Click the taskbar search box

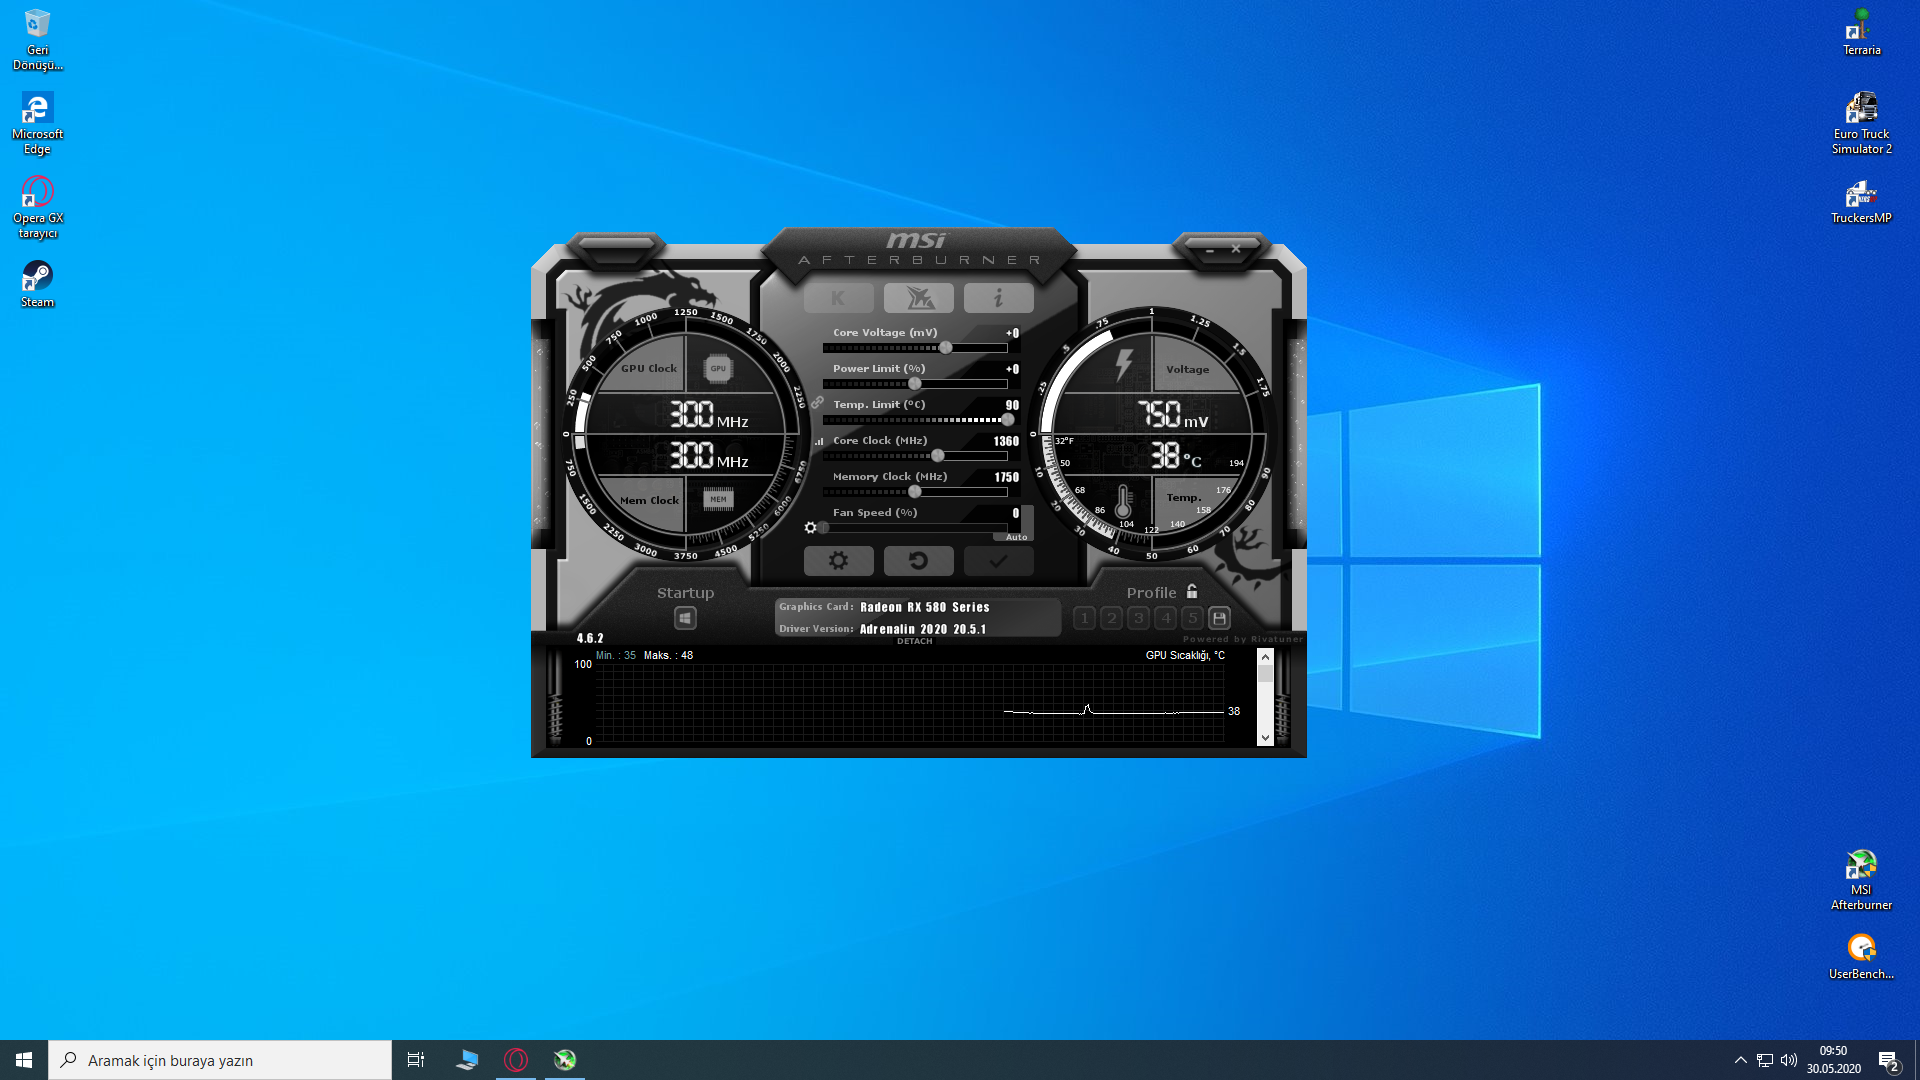[x=220, y=1060]
